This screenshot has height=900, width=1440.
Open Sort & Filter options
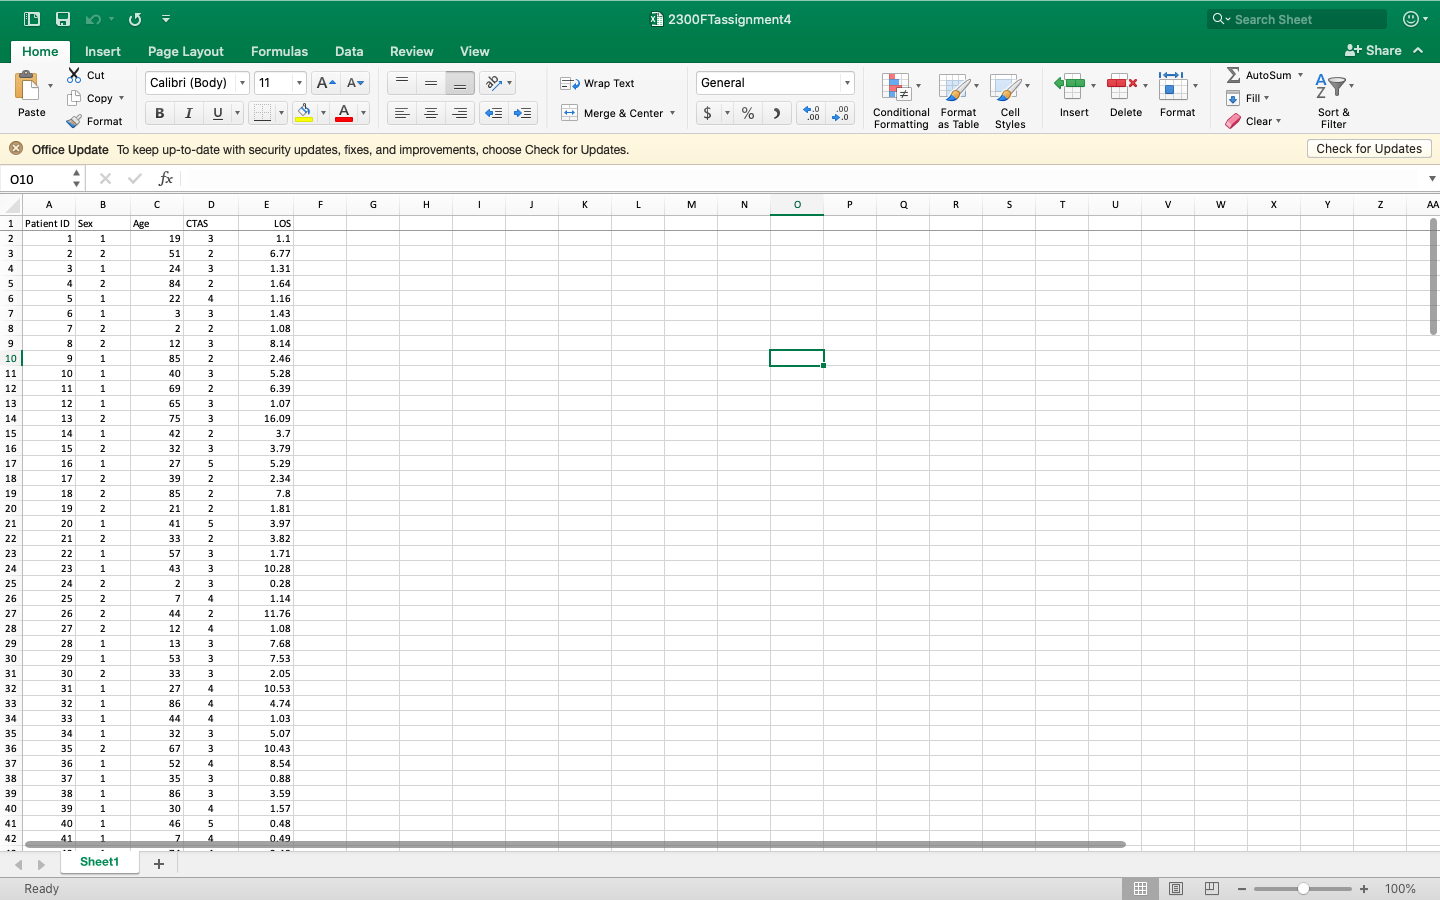[1334, 100]
